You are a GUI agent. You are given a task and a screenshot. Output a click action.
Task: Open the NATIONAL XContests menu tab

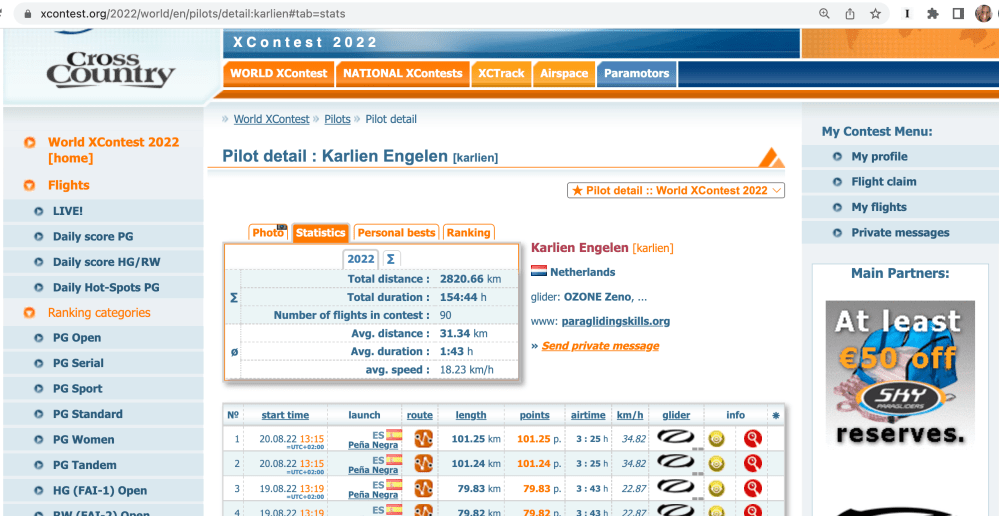403,73
